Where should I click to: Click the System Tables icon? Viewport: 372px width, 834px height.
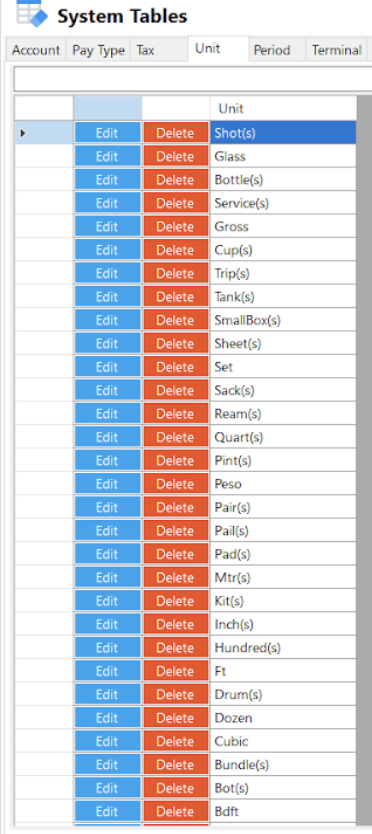pyautogui.click(x=31, y=14)
